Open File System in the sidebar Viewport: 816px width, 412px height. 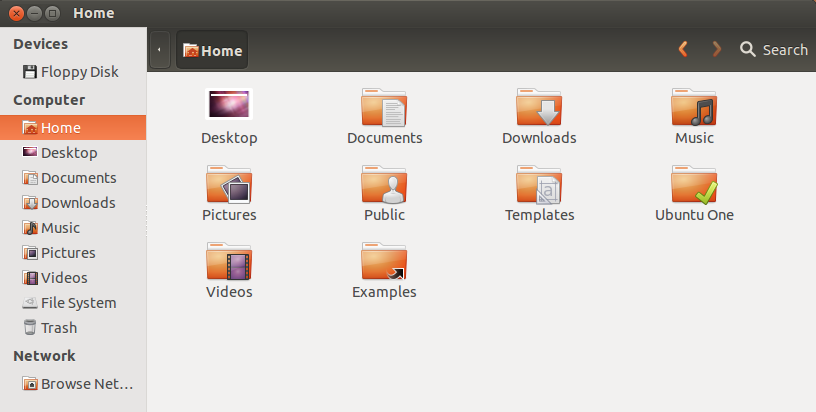click(x=73, y=303)
